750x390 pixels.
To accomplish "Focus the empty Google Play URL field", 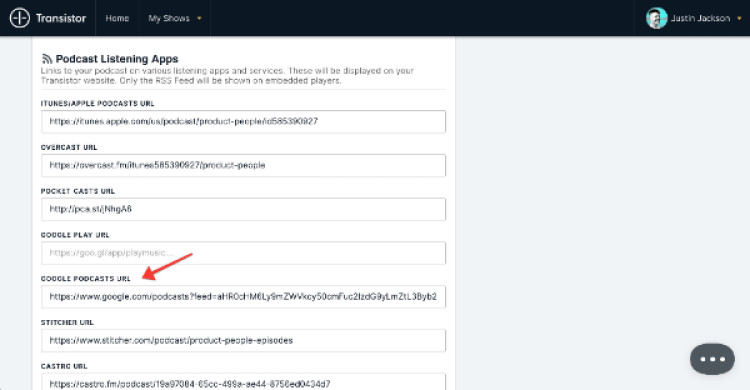I will pos(243,253).
